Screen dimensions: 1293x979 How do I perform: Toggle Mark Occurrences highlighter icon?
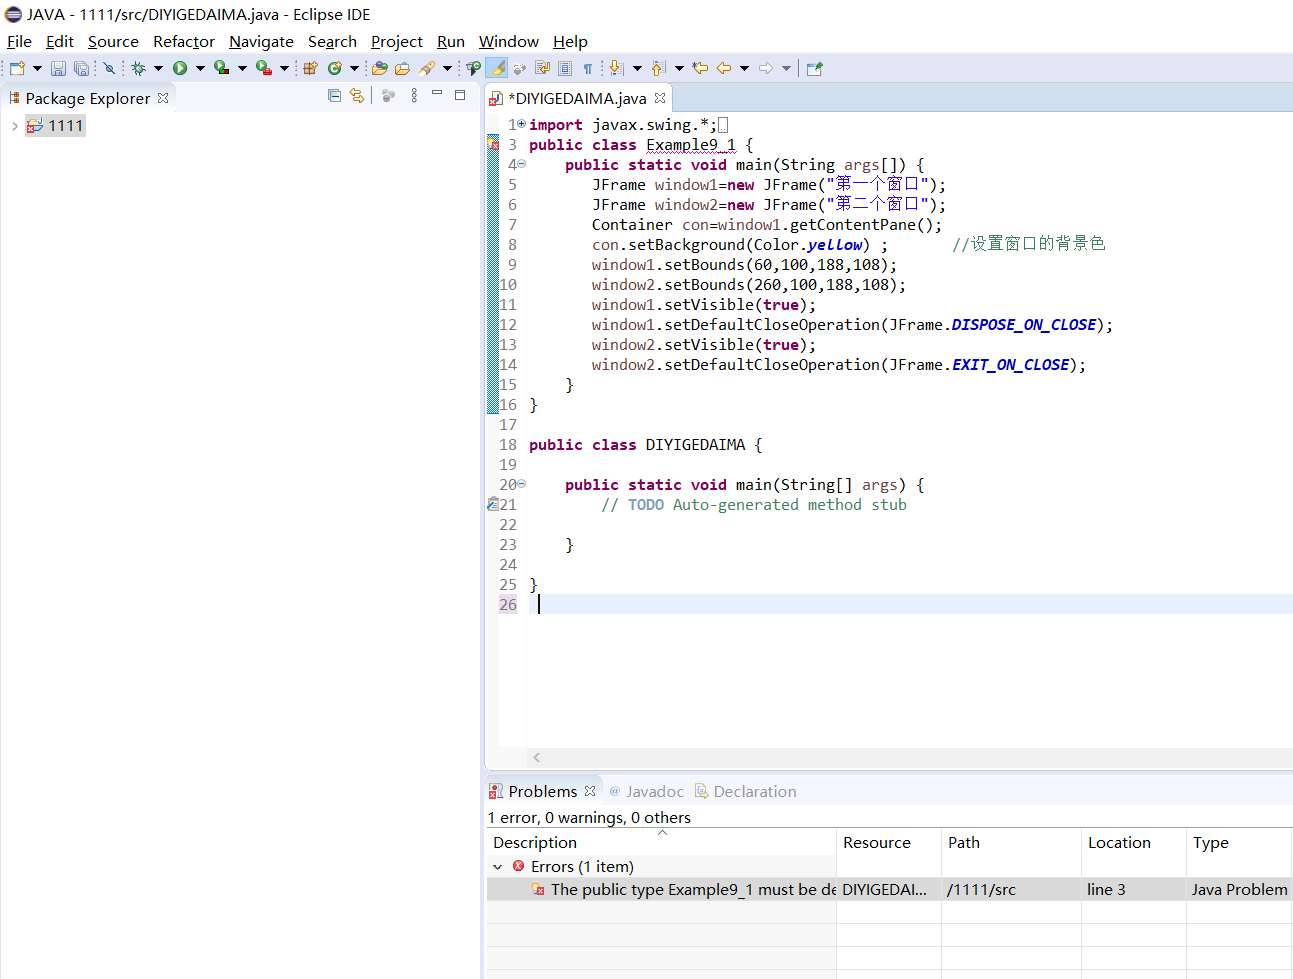coord(496,68)
